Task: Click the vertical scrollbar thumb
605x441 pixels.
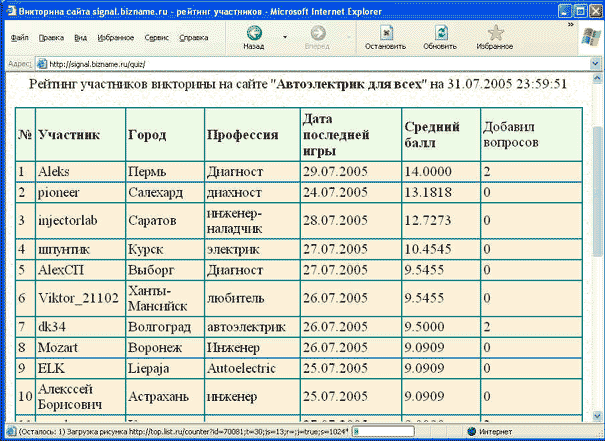Action: (597, 191)
